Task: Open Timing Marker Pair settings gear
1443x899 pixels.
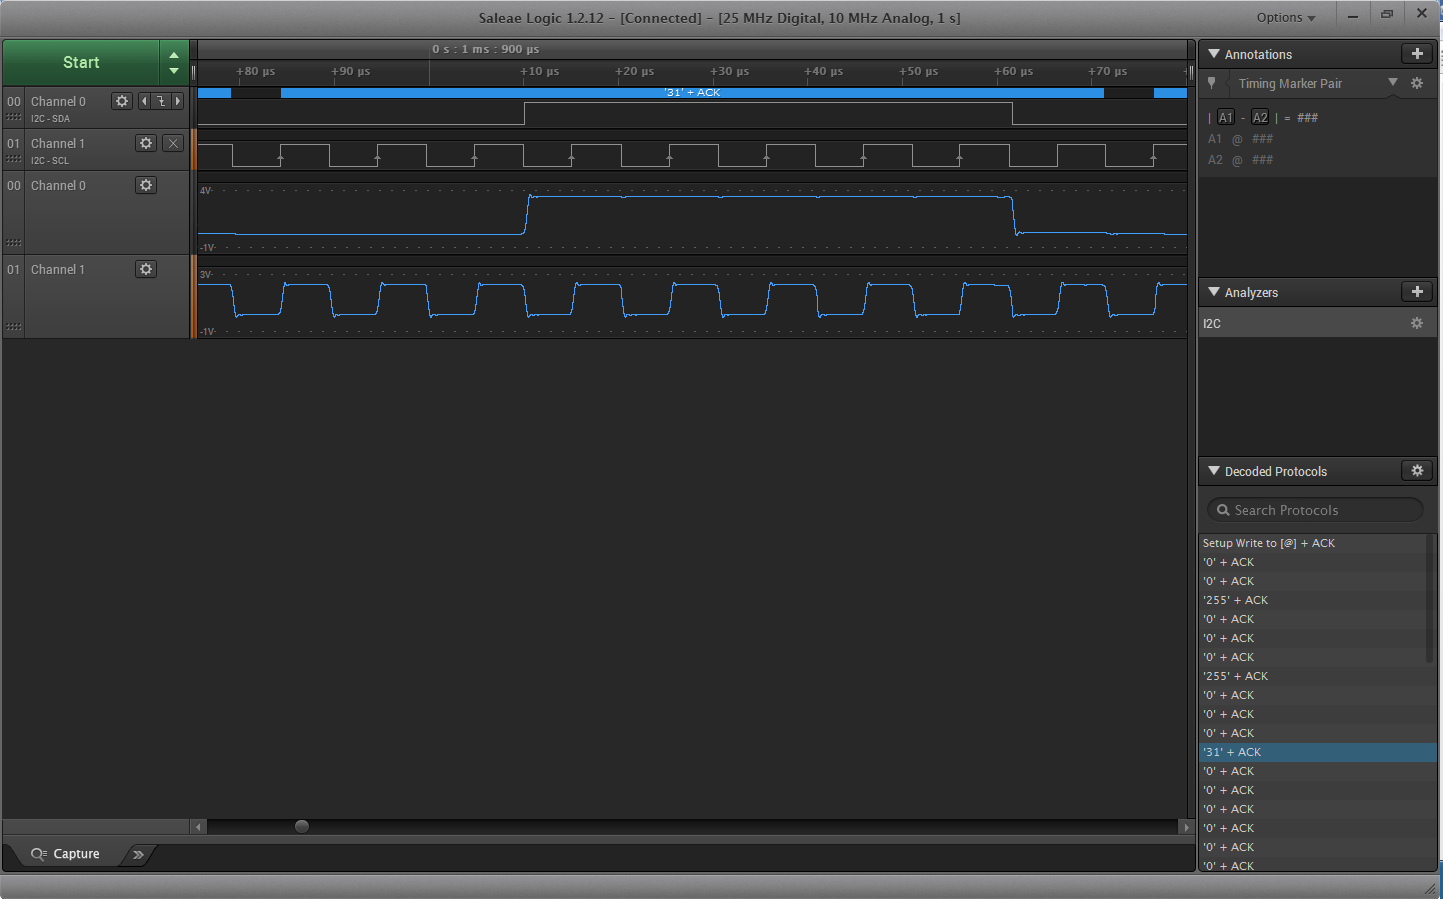Action: [x=1417, y=83]
